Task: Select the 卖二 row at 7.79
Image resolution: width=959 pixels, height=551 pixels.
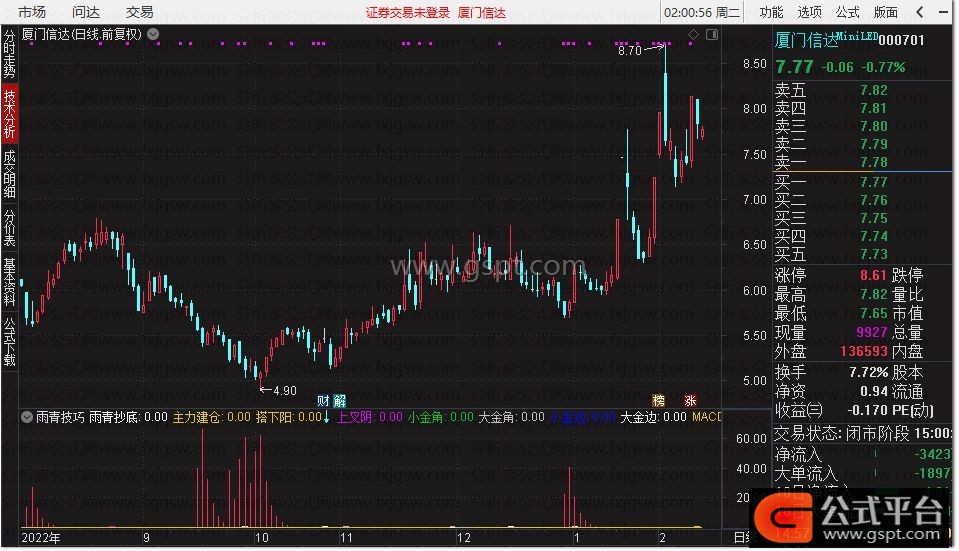Action: tap(863, 145)
